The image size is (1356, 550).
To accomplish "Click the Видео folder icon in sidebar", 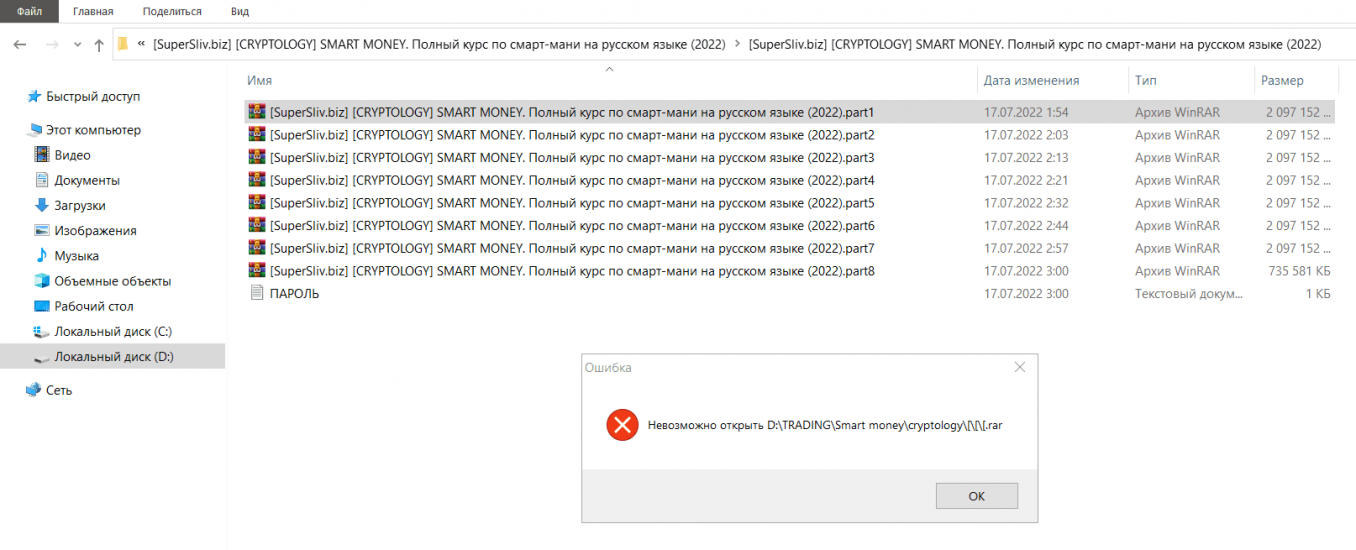I will pos(41,155).
